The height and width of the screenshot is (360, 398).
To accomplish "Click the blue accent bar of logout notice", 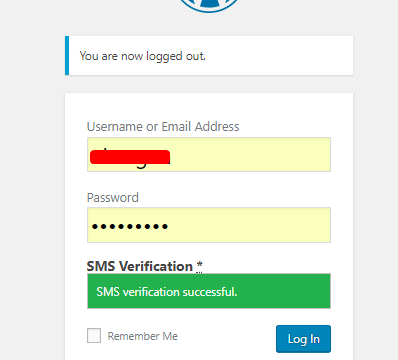I will (67, 56).
